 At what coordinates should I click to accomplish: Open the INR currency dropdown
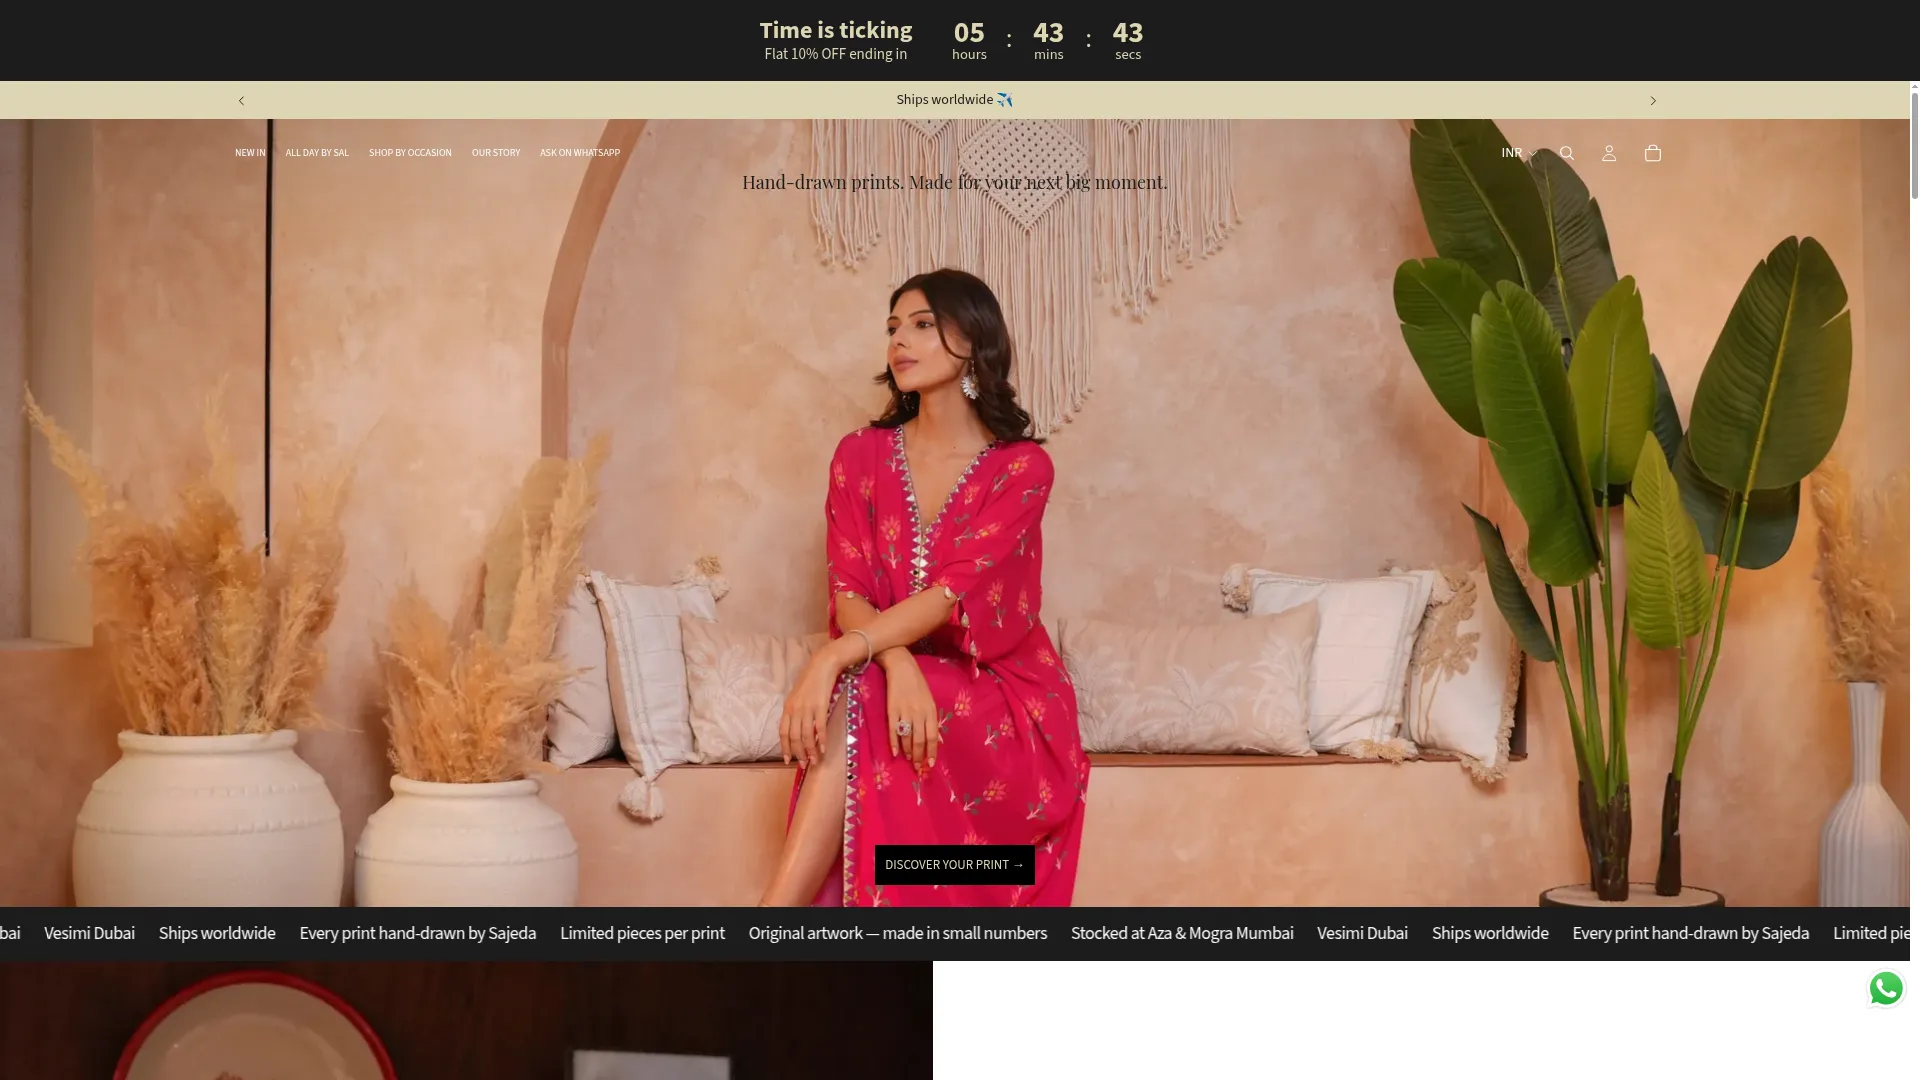coord(1518,153)
